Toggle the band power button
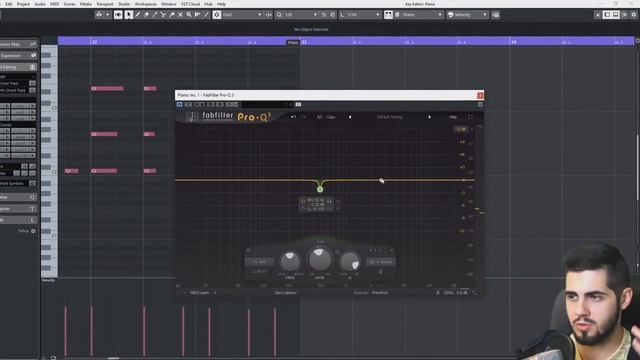This screenshot has width=640, height=360. pos(248,250)
